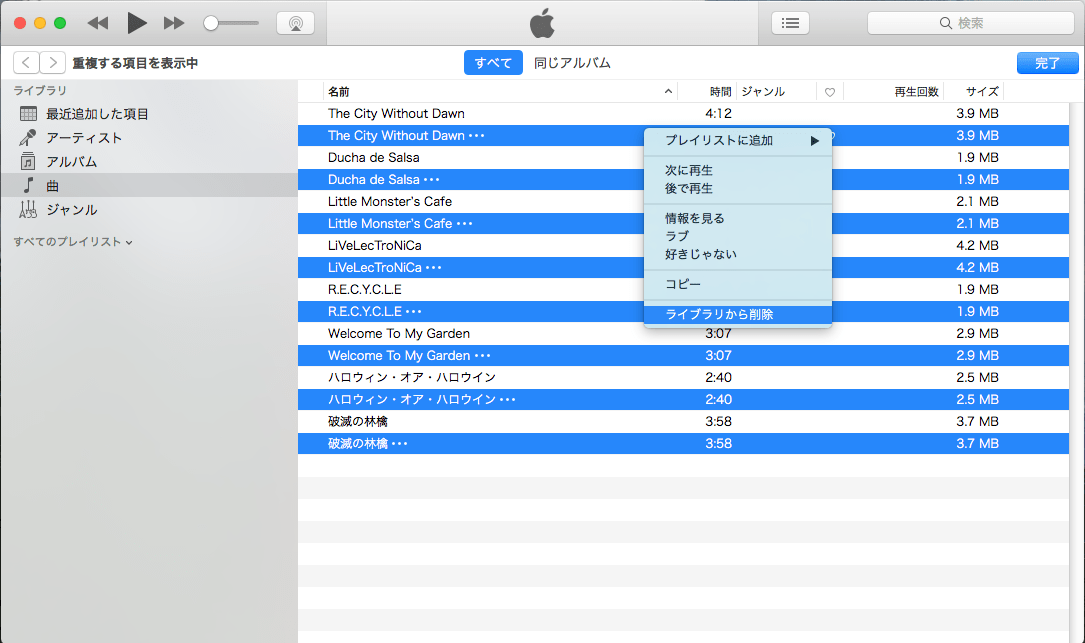Select 曲 in the sidebar
The height and width of the screenshot is (643, 1085).
(x=149, y=185)
